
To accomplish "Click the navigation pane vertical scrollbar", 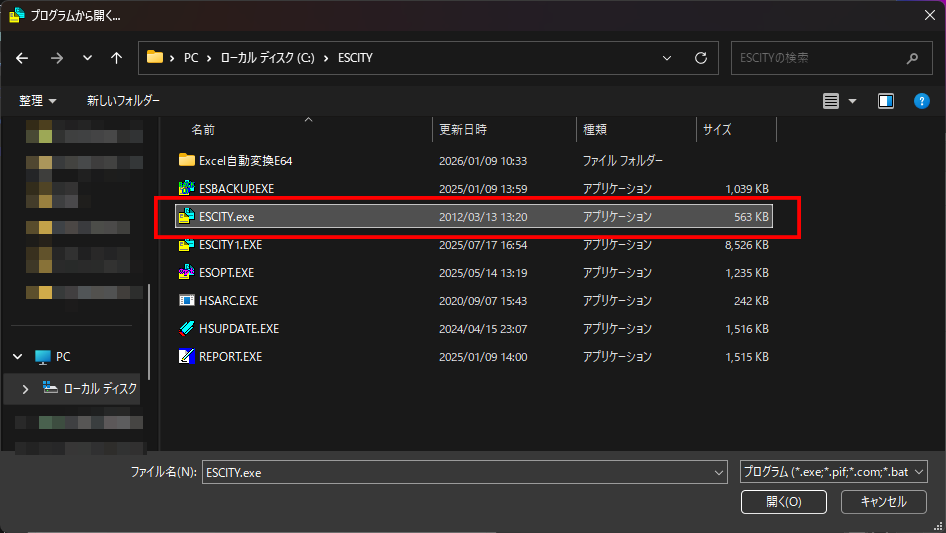I will (149, 332).
